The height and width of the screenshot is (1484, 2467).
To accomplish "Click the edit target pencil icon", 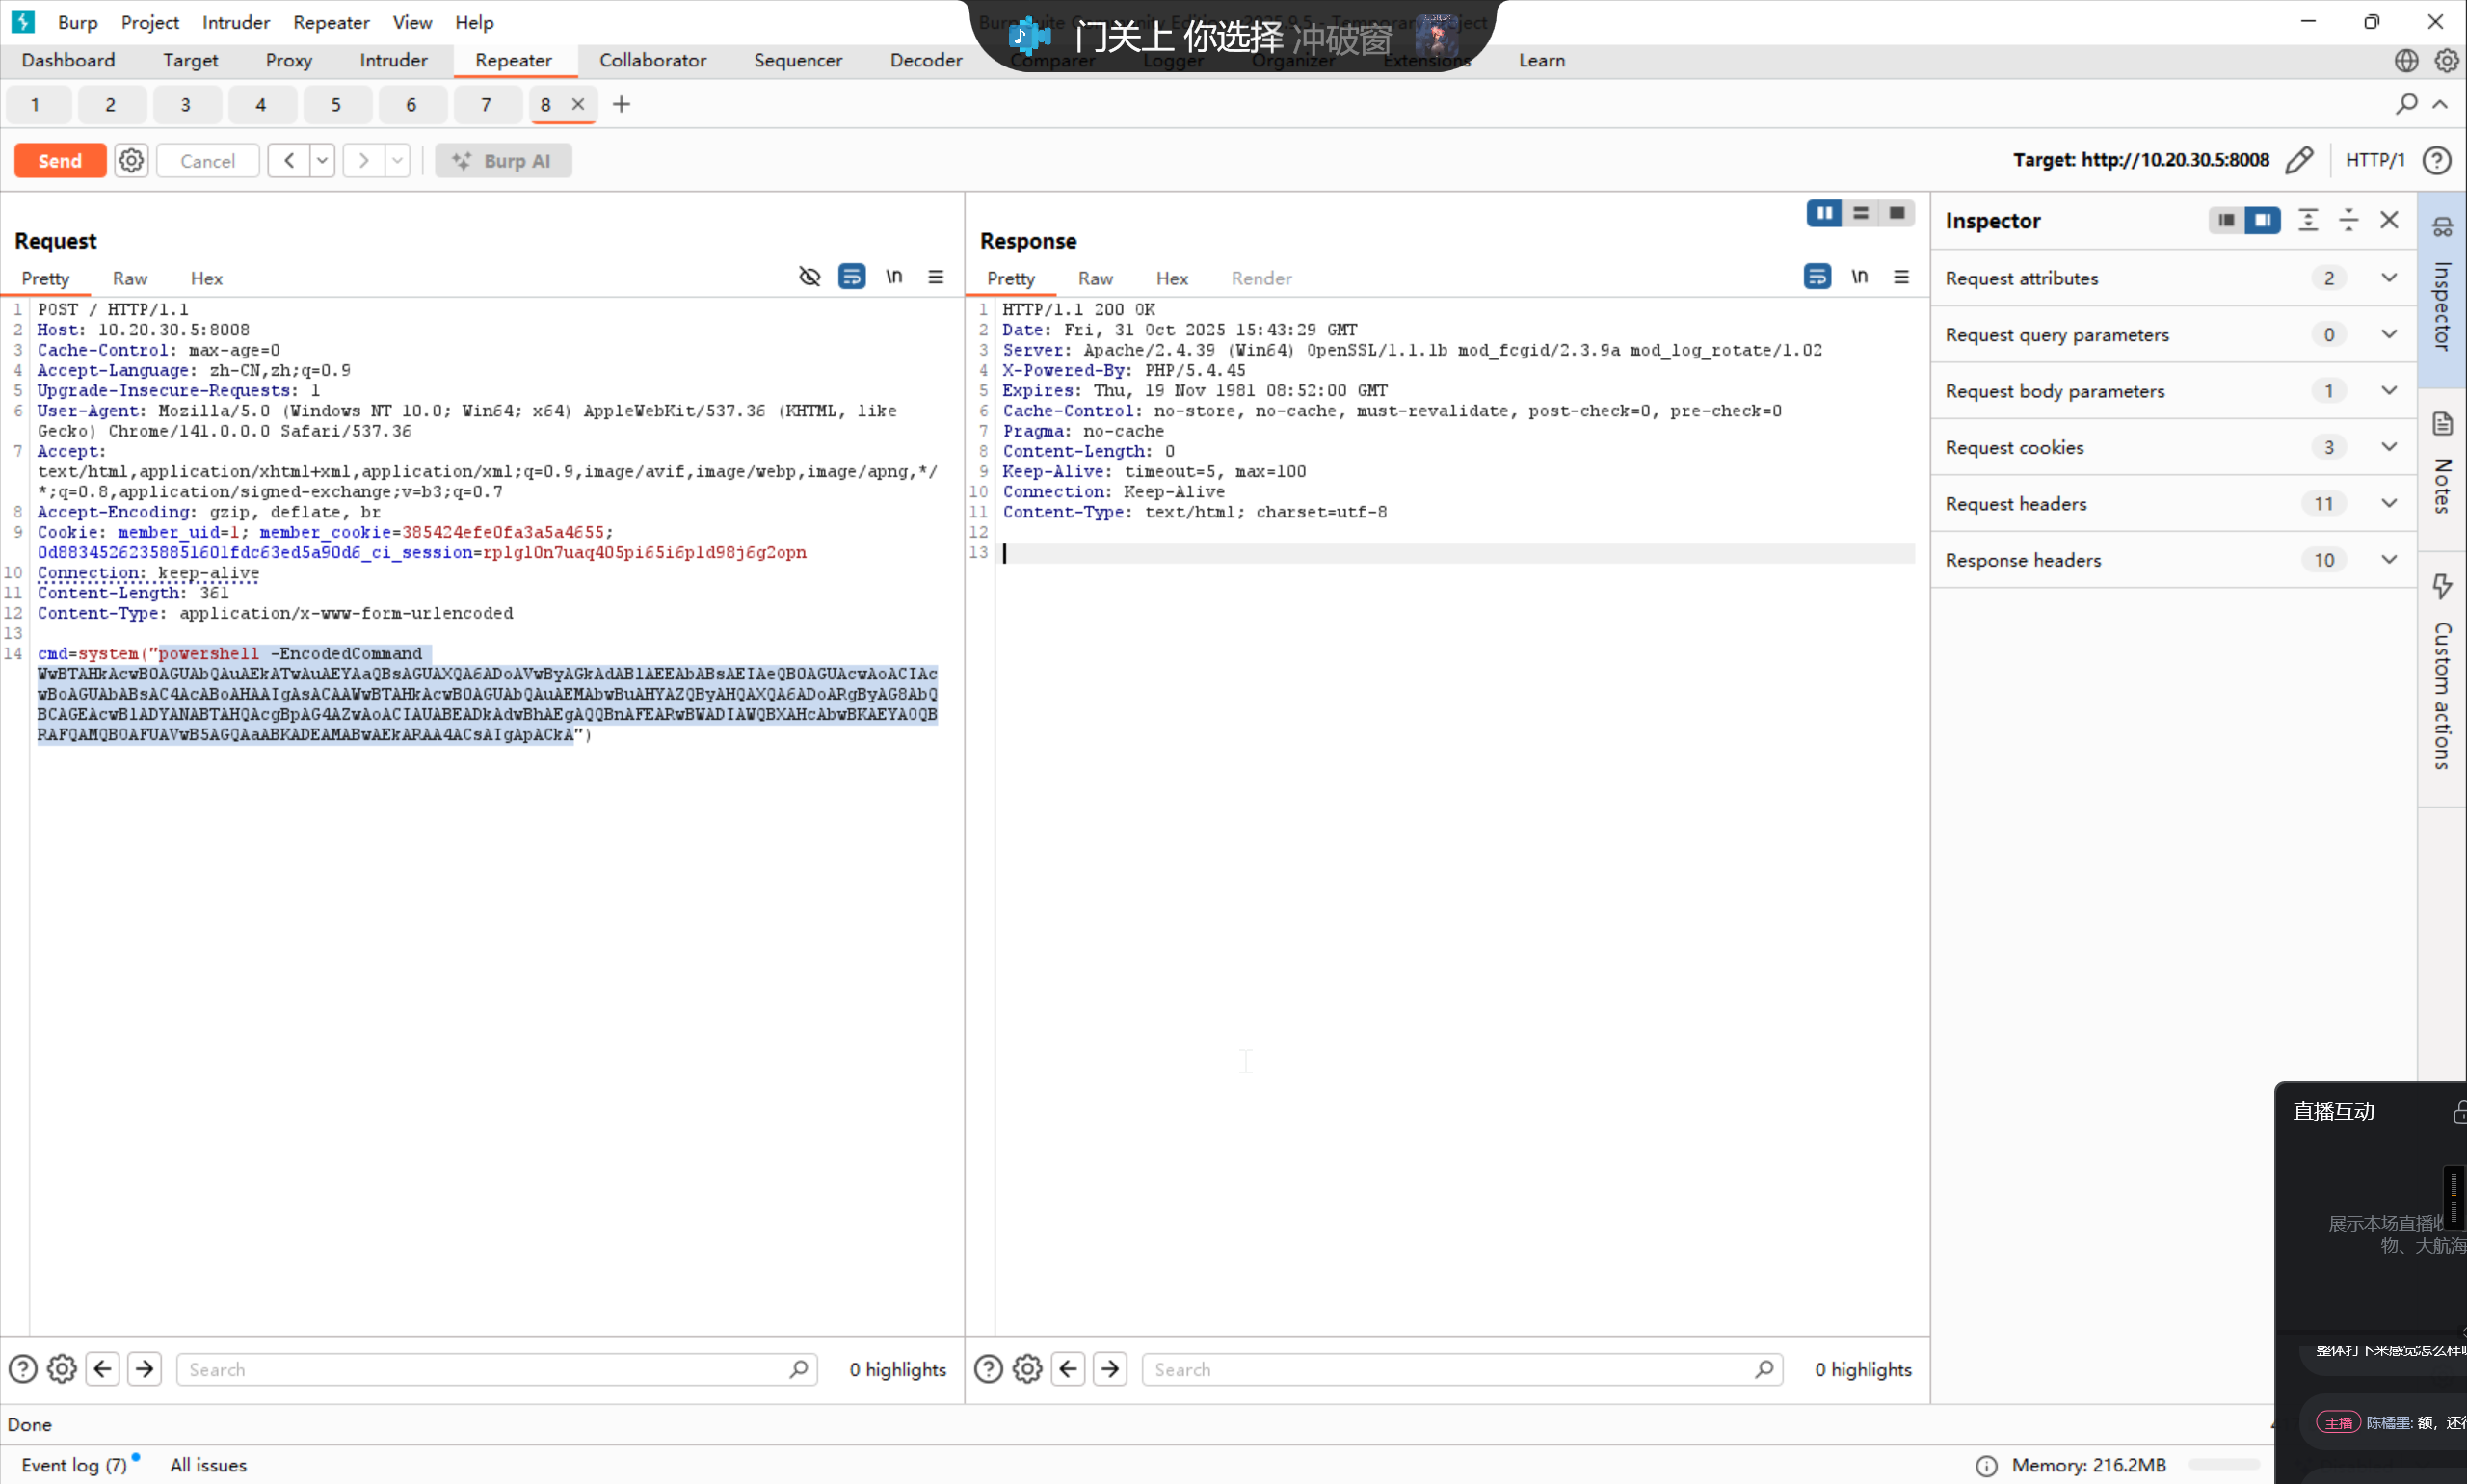I will pyautogui.click(x=2299, y=160).
